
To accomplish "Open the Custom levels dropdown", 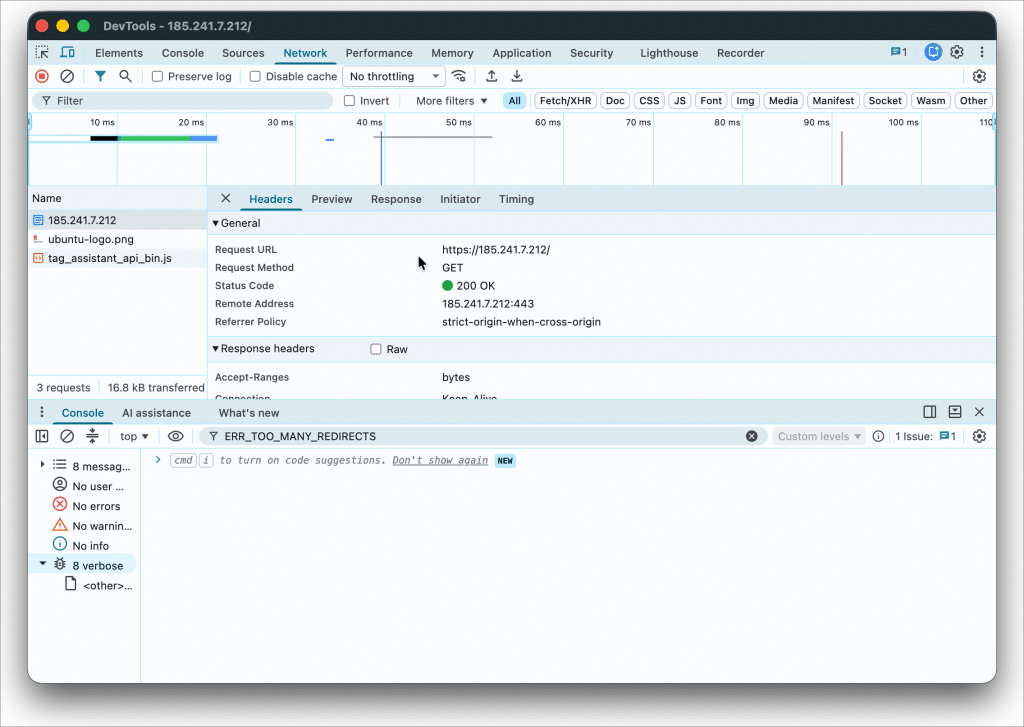I will [x=819, y=436].
